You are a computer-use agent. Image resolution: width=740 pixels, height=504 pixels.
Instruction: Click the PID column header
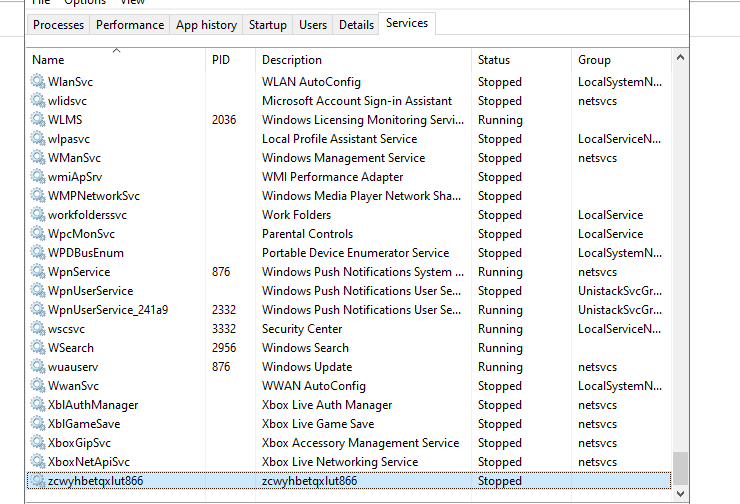pos(221,60)
